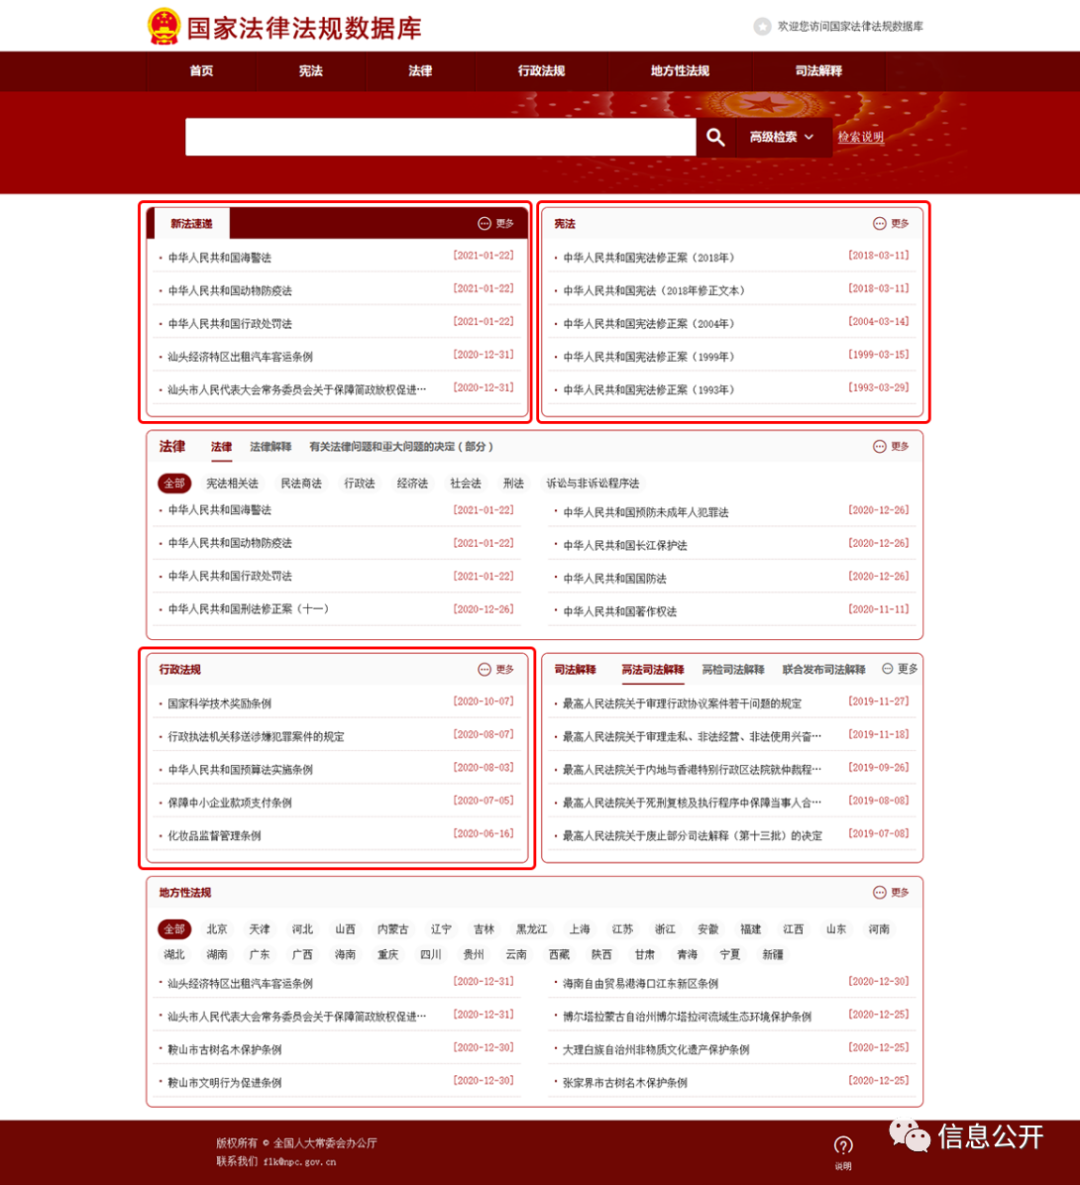The image size is (1080, 1185).
Task: Select the 新法速递 tab header
Action: [x=191, y=224]
